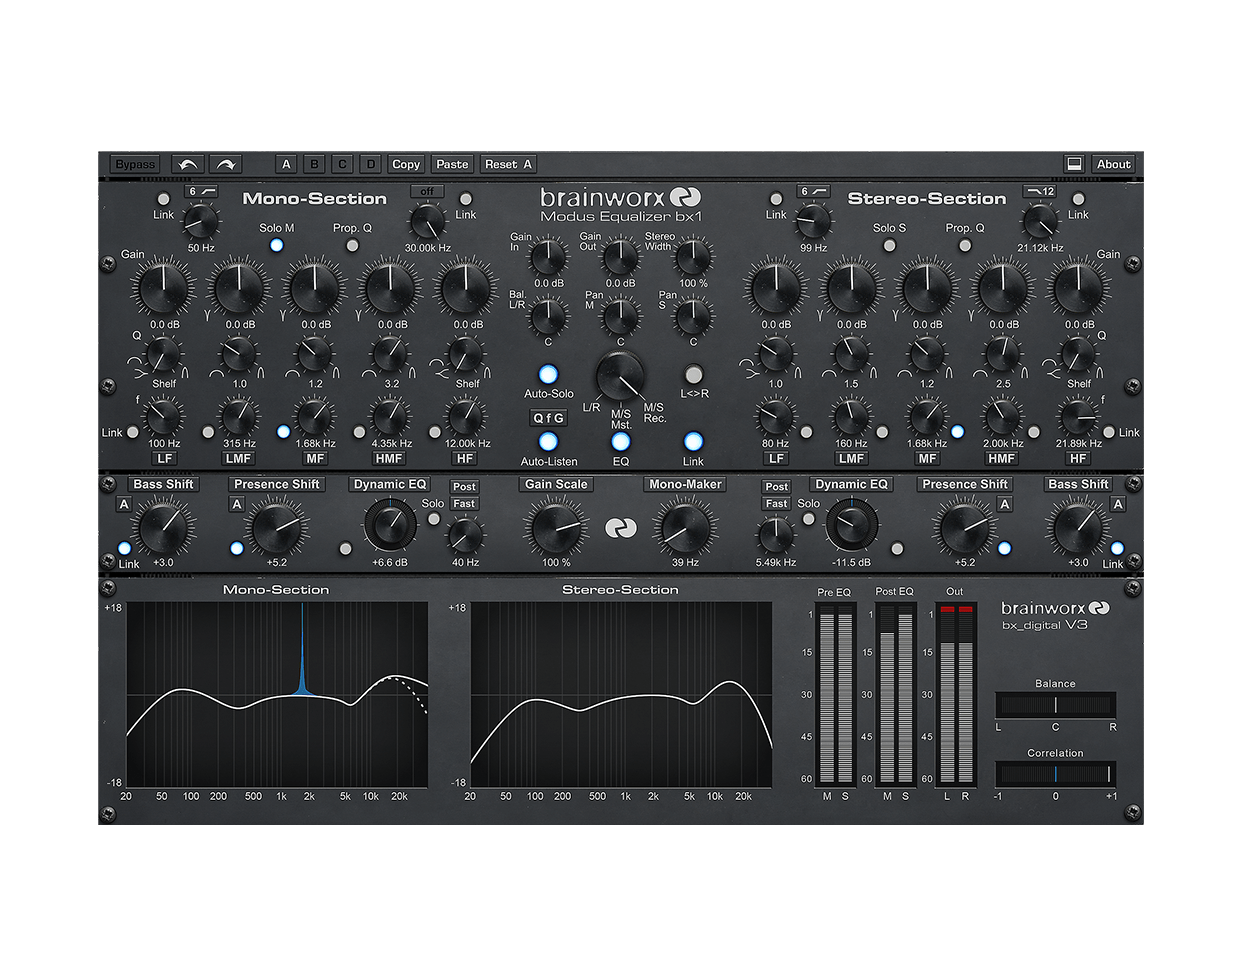
Task: Open Stereo-Section low-pass slope selector '12'
Action: click(x=1040, y=191)
